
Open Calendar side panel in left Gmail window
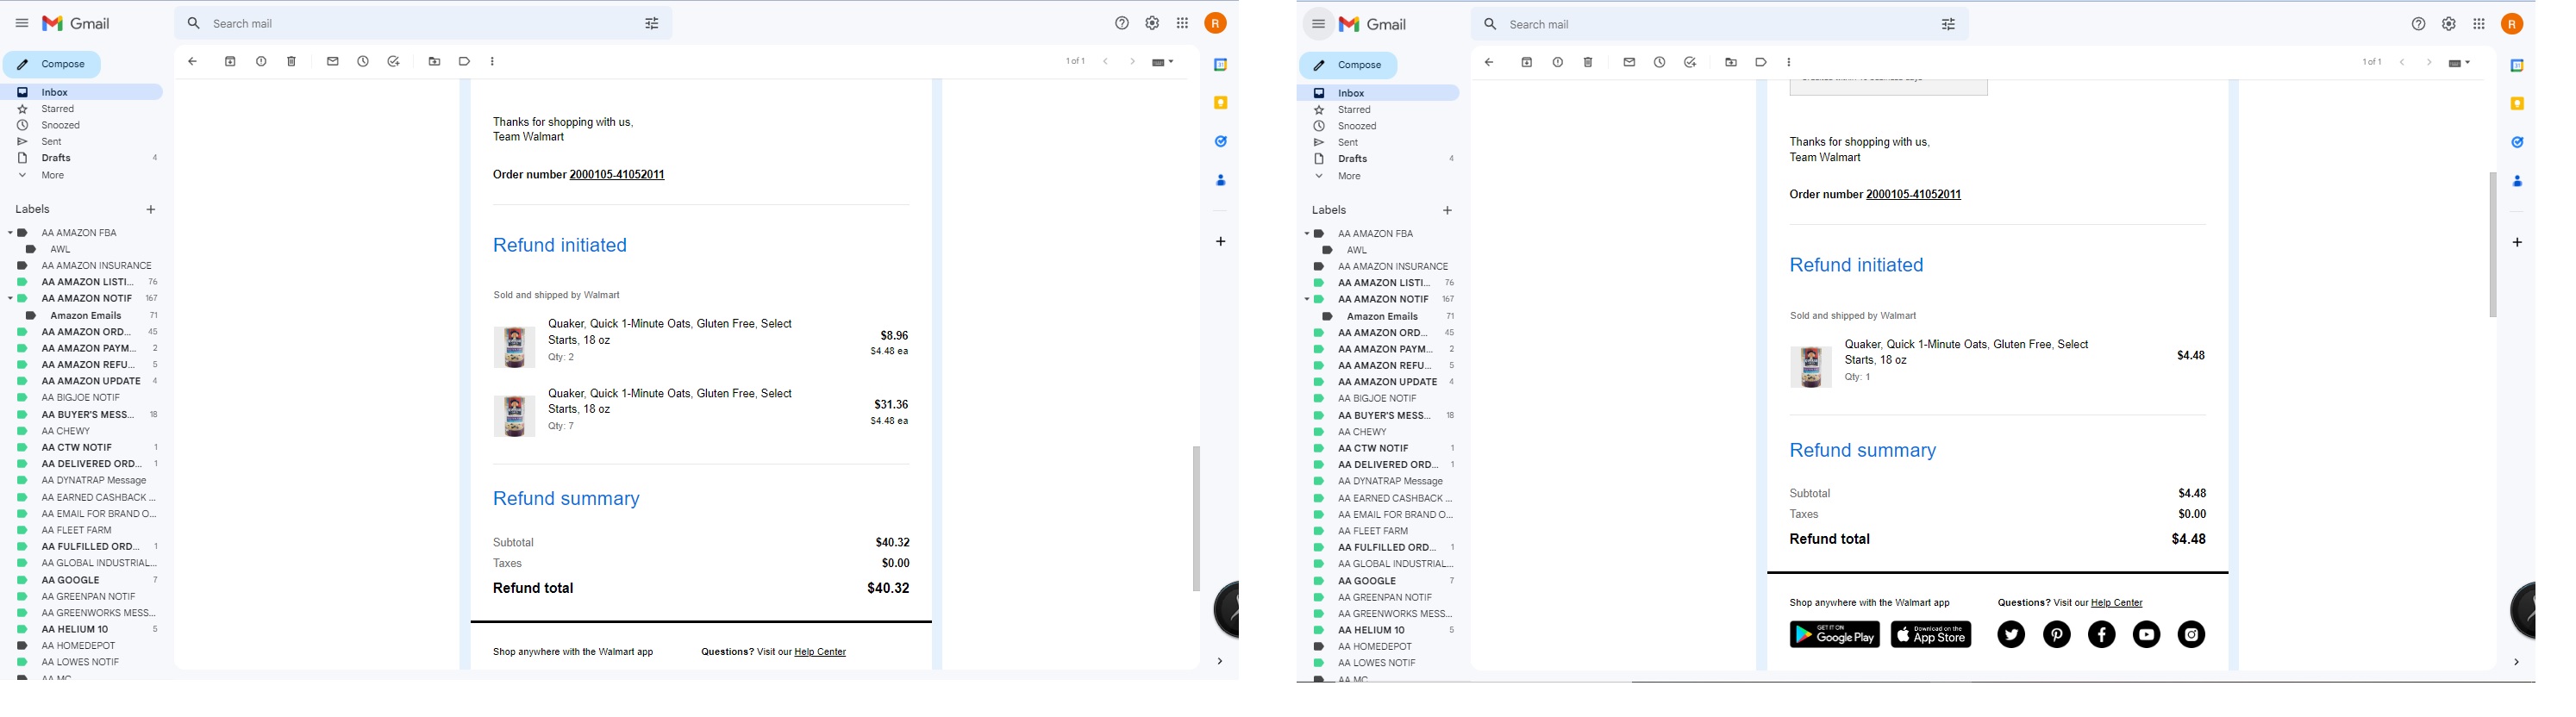[1220, 65]
